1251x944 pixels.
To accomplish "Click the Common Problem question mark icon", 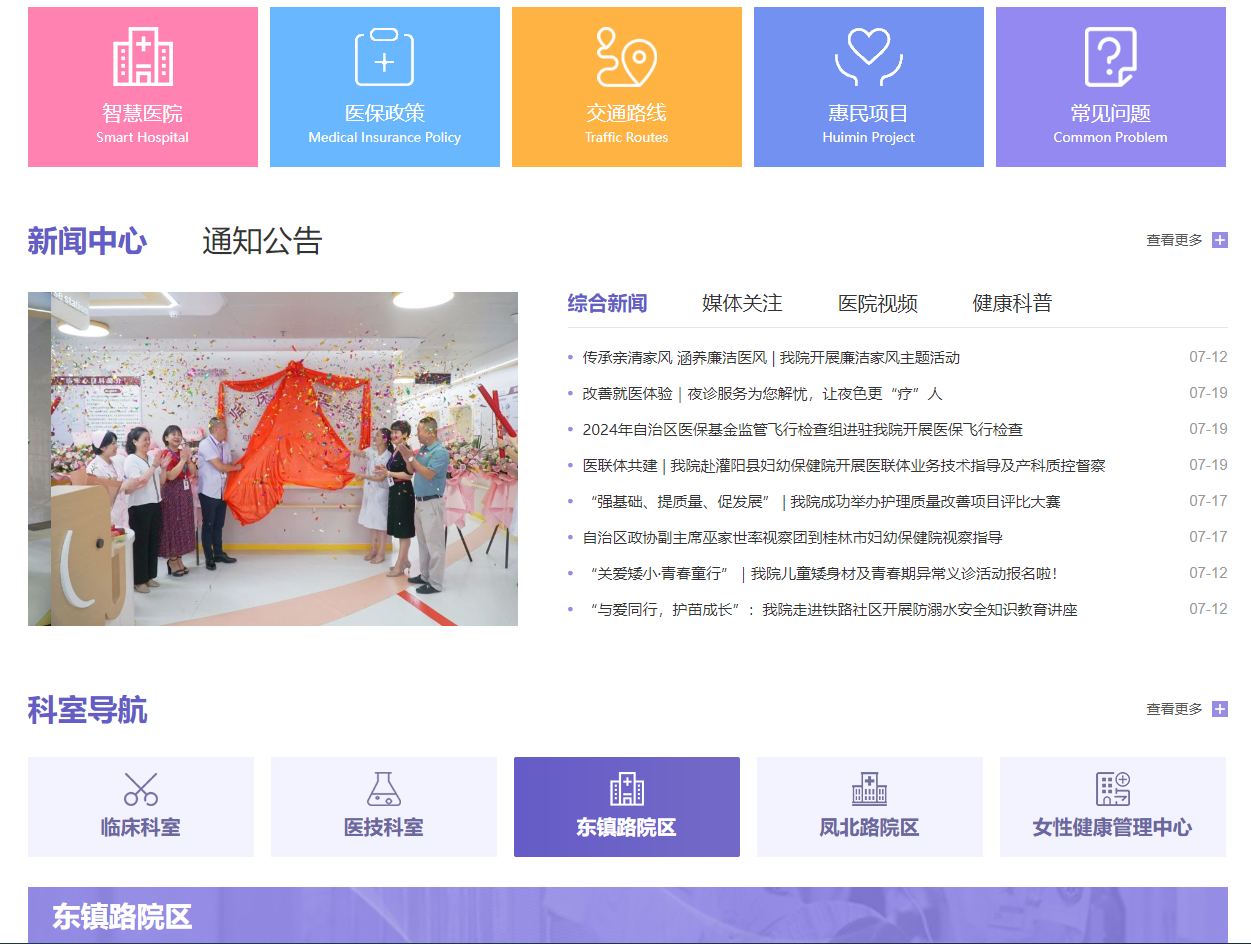I will [1111, 57].
